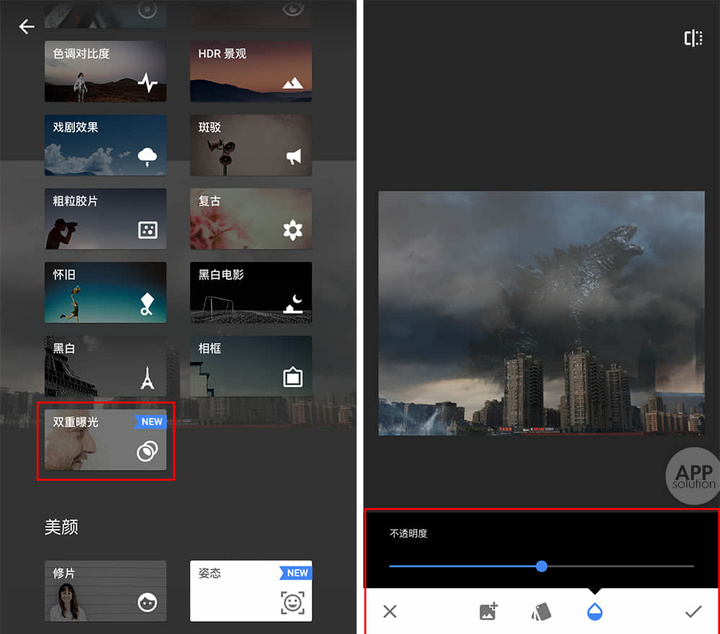Click the 不透明度 opacity slider handle
The width and height of the screenshot is (720, 634).
pyautogui.click(x=541, y=566)
